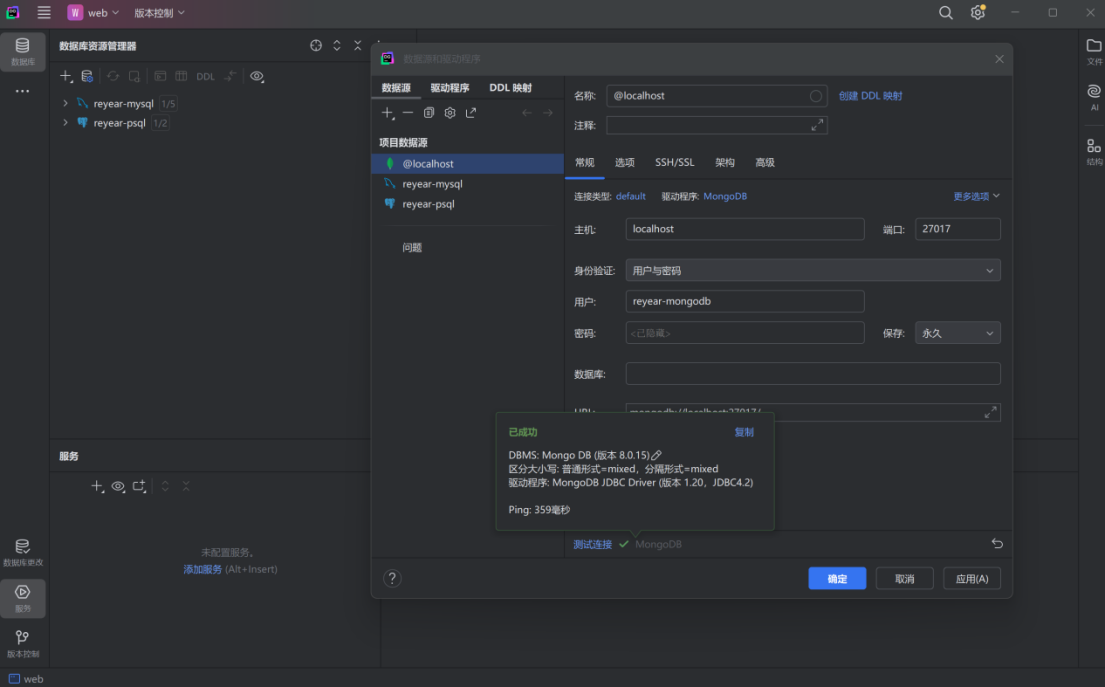The width and height of the screenshot is (1105, 687).
Task: Toggle the Services view options eye
Action: coord(118,486)
